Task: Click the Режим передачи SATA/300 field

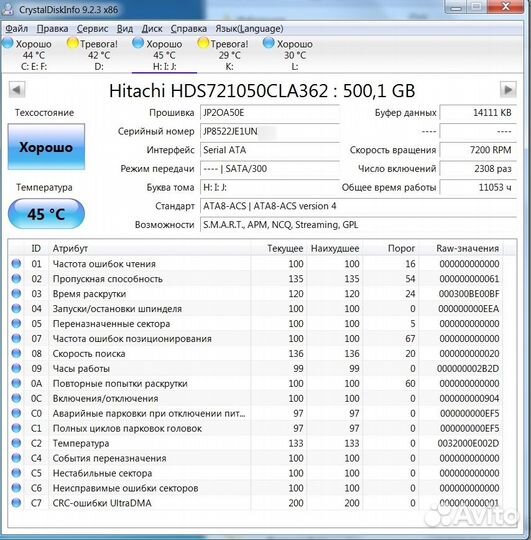Action: click(x=270, y=169)
